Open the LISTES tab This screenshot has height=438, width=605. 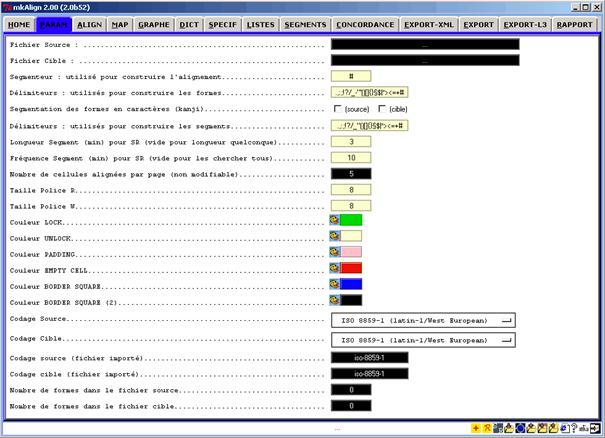pos(260,25)
